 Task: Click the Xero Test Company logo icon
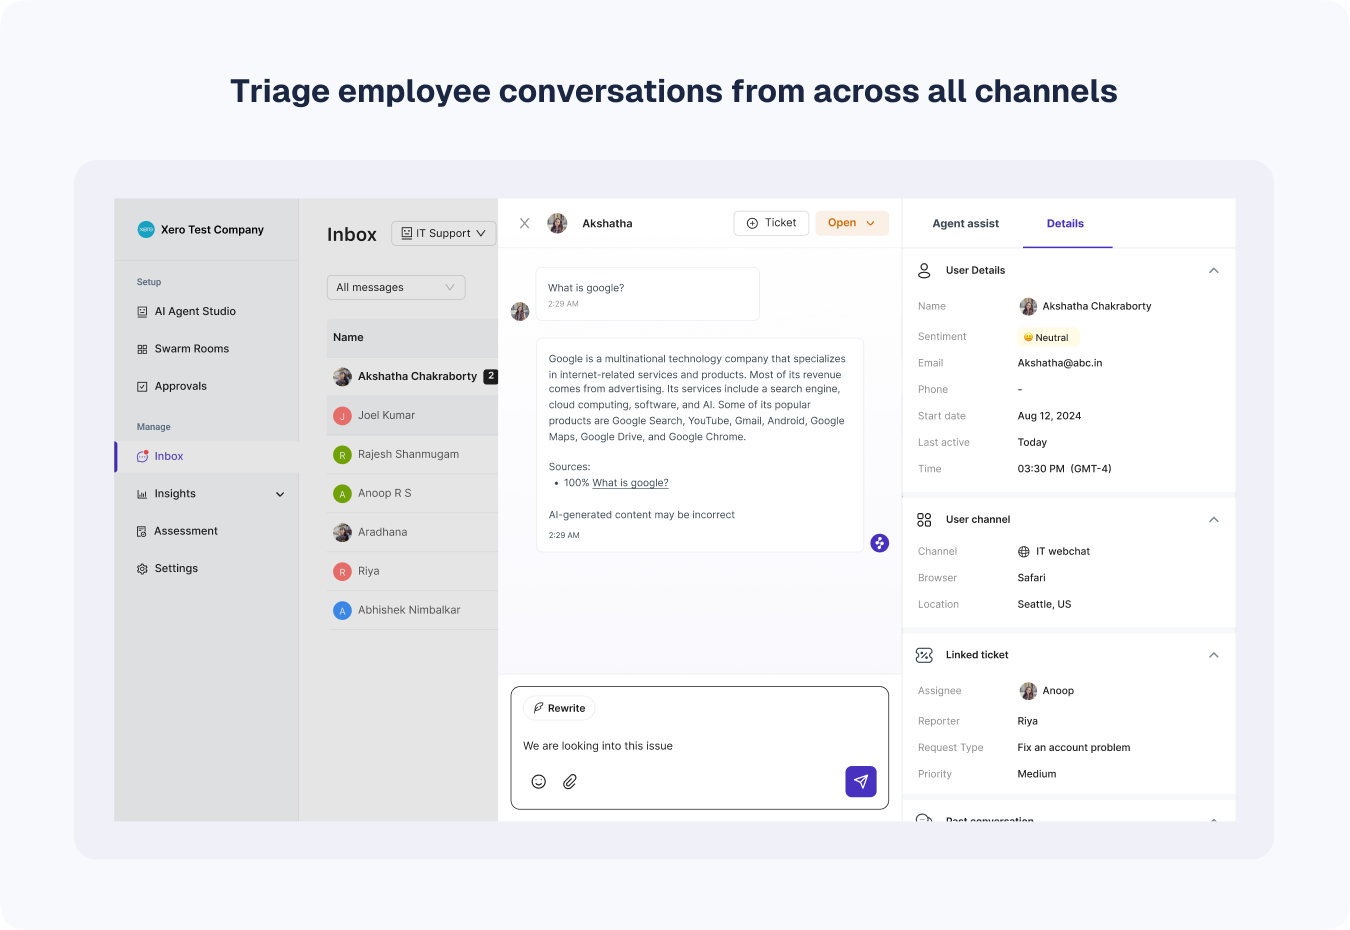[146, 229]
